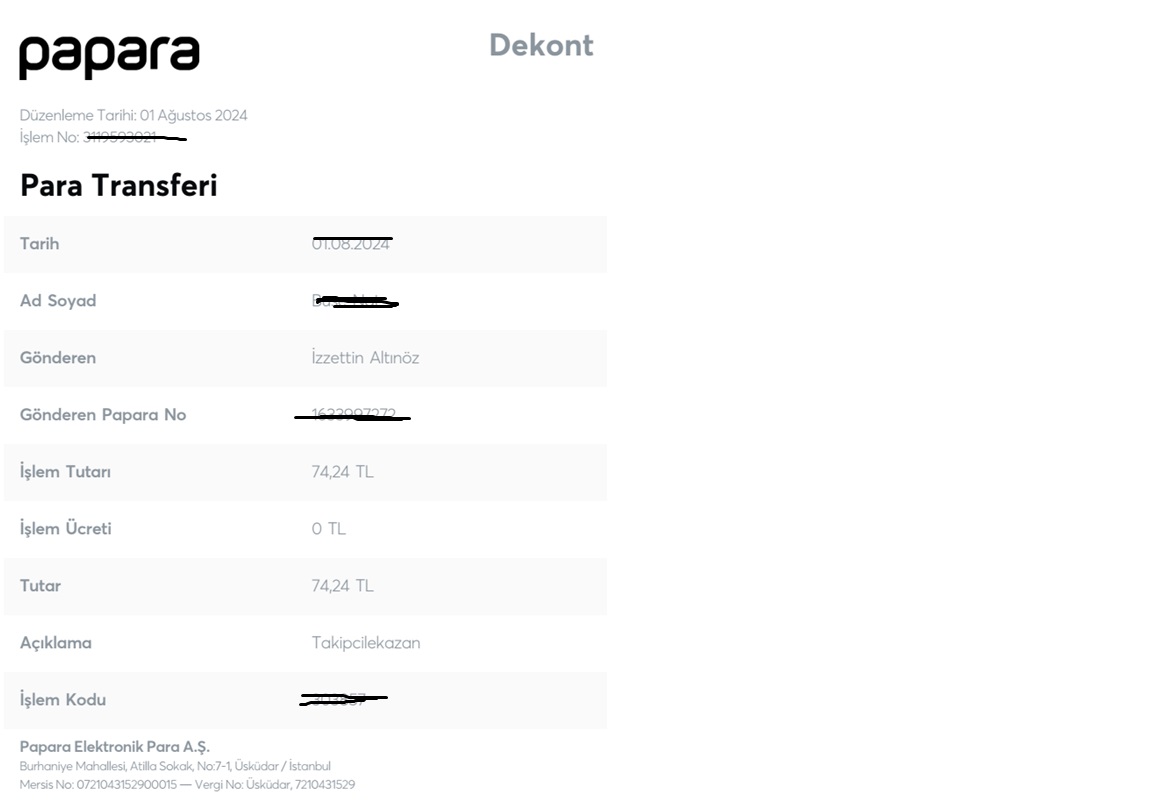Click the Tutar row label

[x=40, y=586]
